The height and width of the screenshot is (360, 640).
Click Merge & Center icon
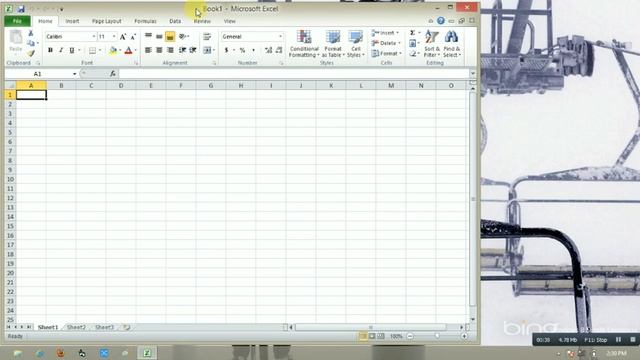pos(207,50)
